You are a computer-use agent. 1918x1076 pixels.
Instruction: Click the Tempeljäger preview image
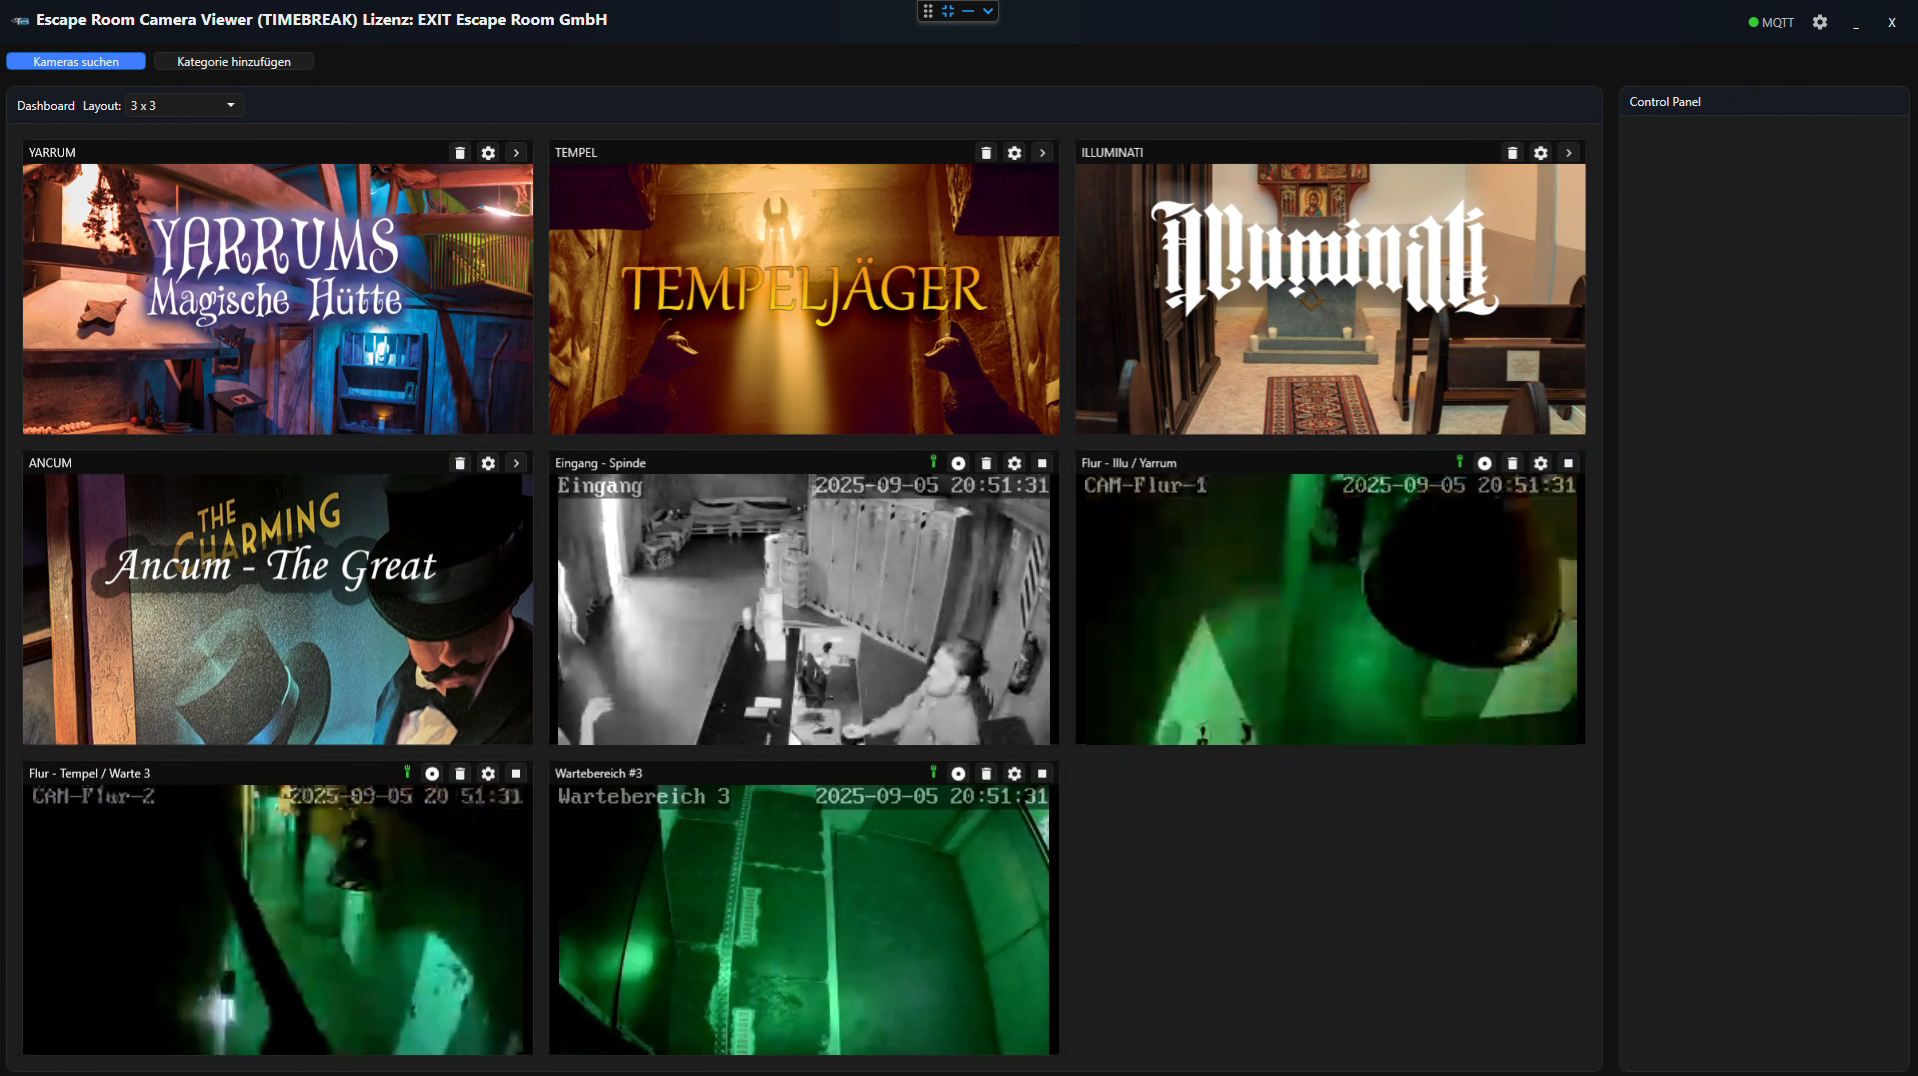point(804,299)
